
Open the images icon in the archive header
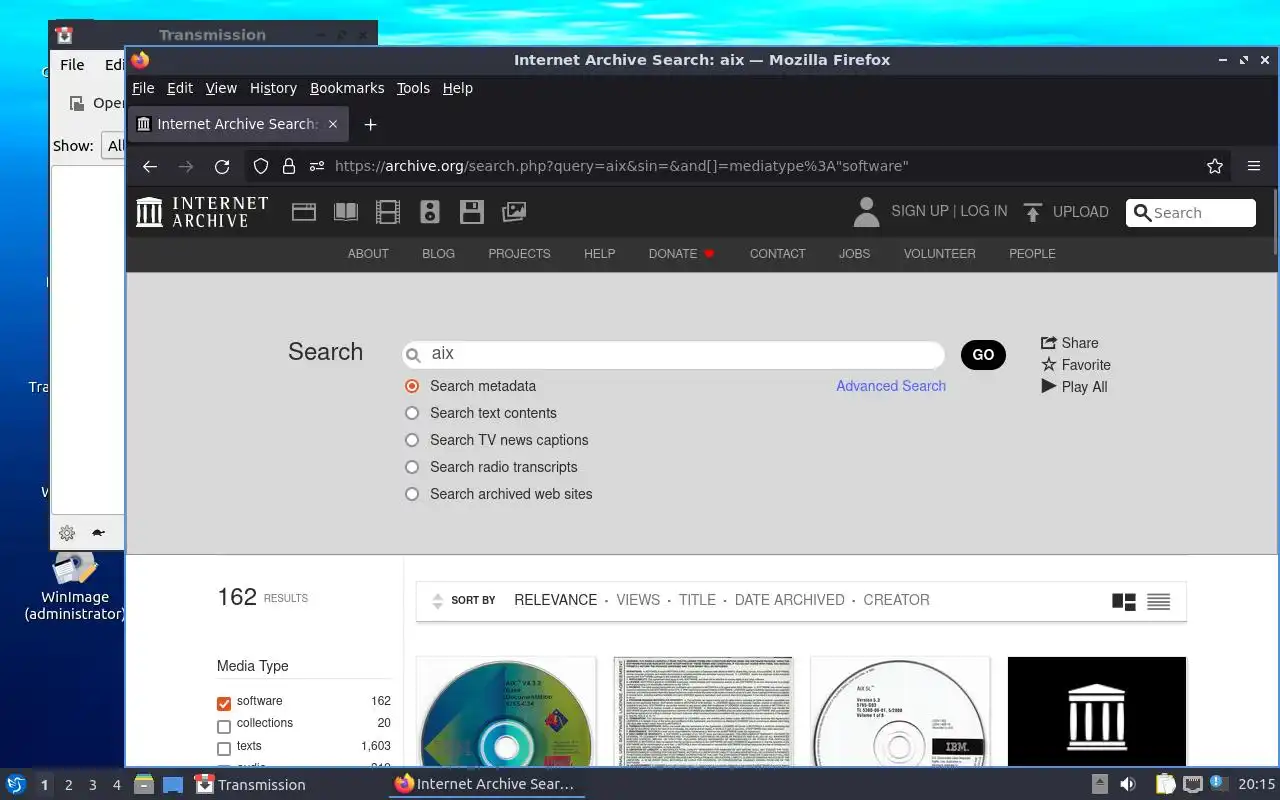[x=514, y=211]
